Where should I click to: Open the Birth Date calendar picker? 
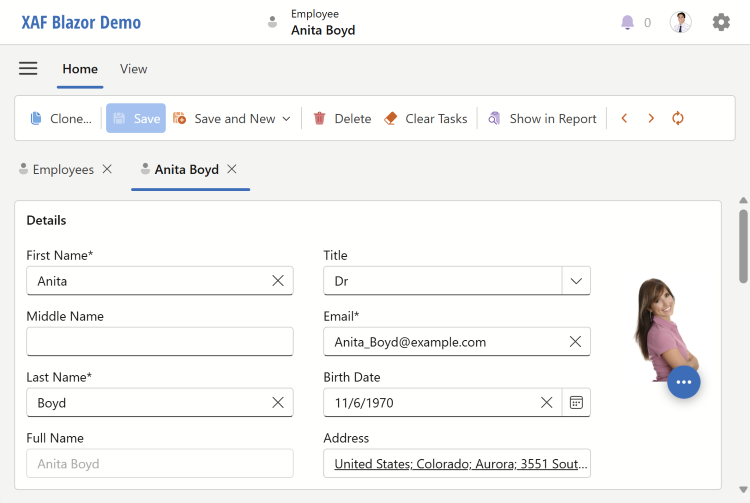pos(576,402)
